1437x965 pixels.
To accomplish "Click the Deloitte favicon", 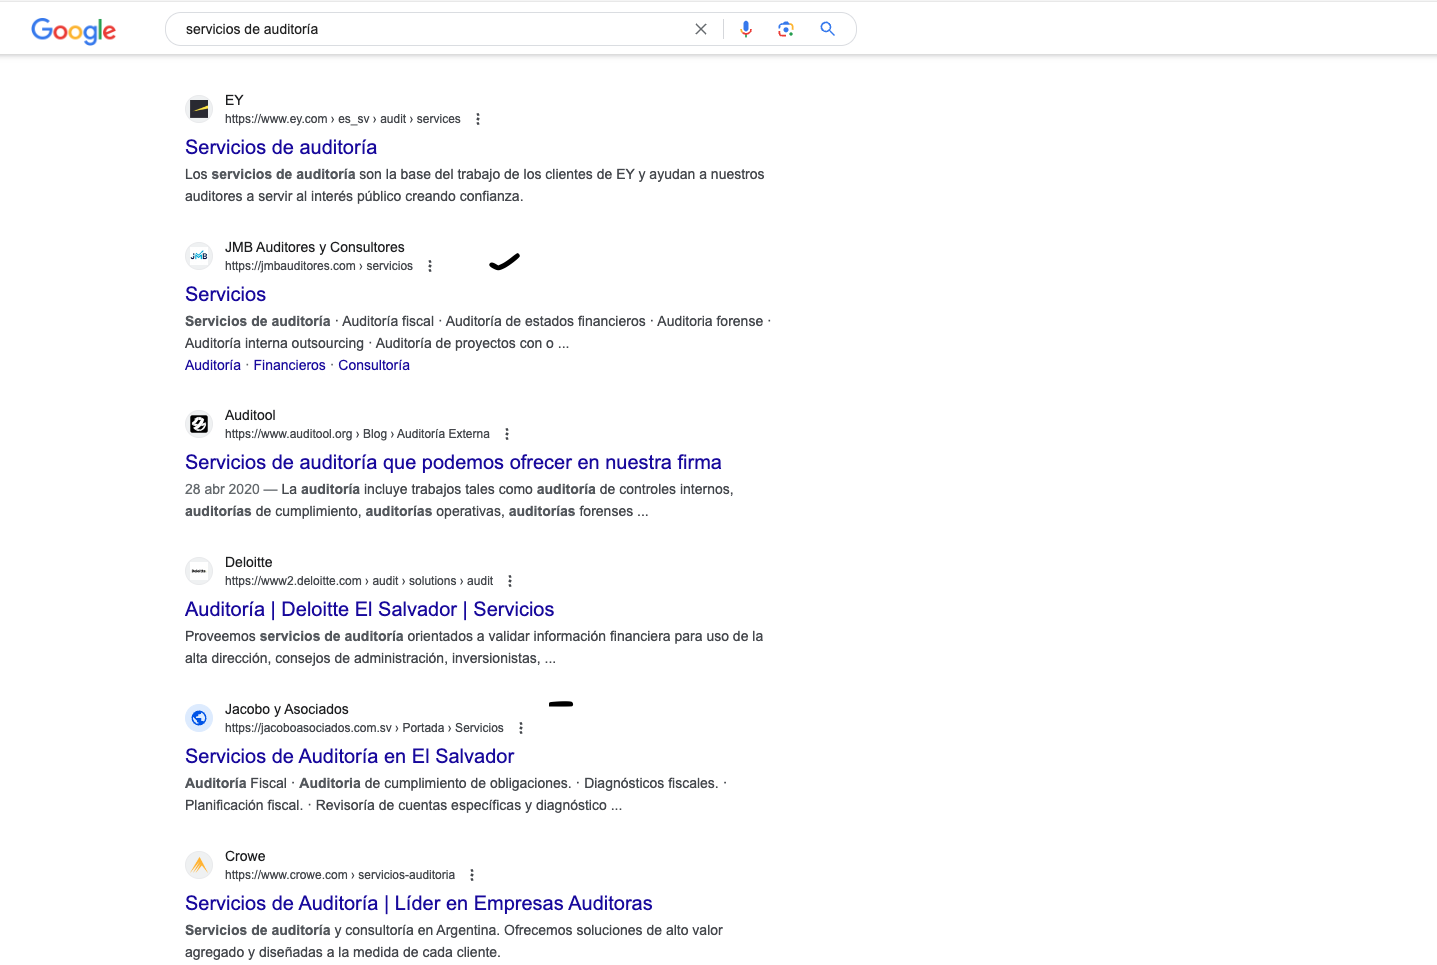I will click(x=199, y=571).
